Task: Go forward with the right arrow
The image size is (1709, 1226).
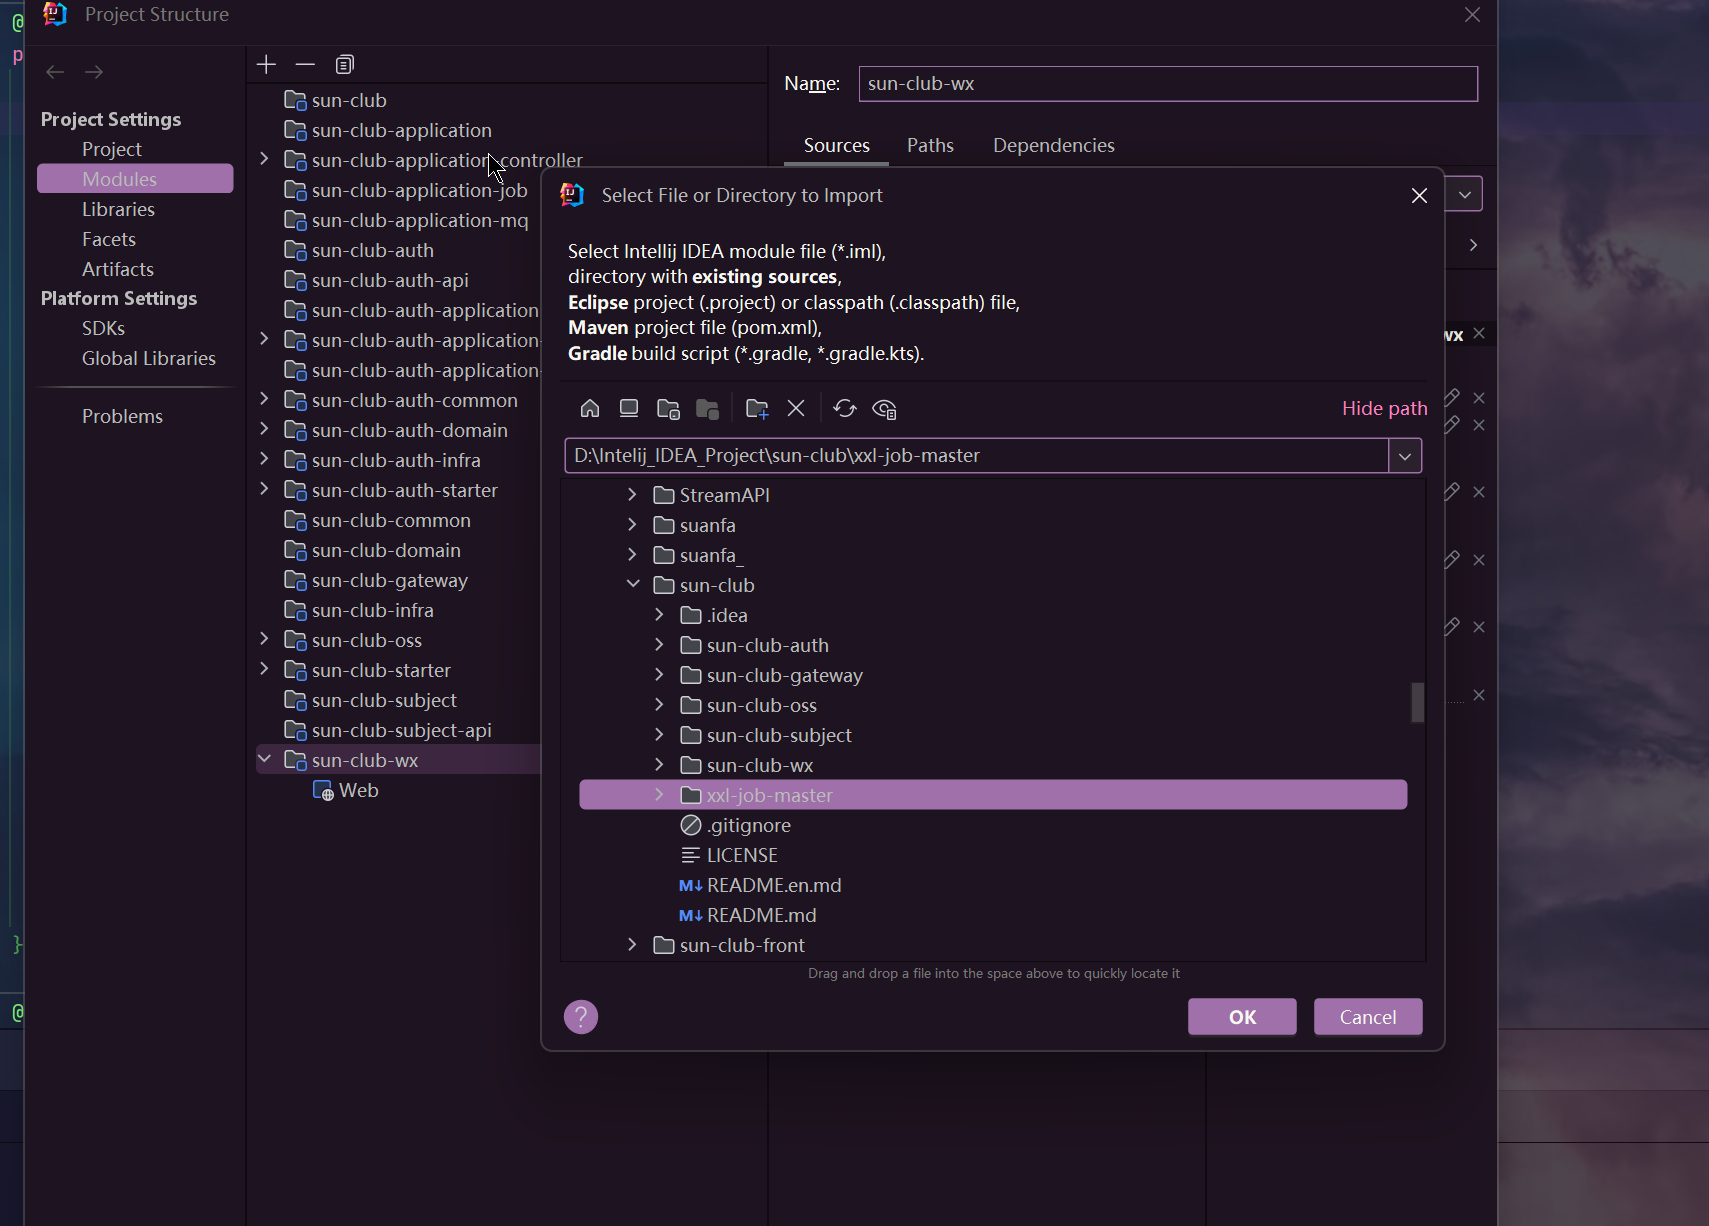Action: [x=94, y=72]
